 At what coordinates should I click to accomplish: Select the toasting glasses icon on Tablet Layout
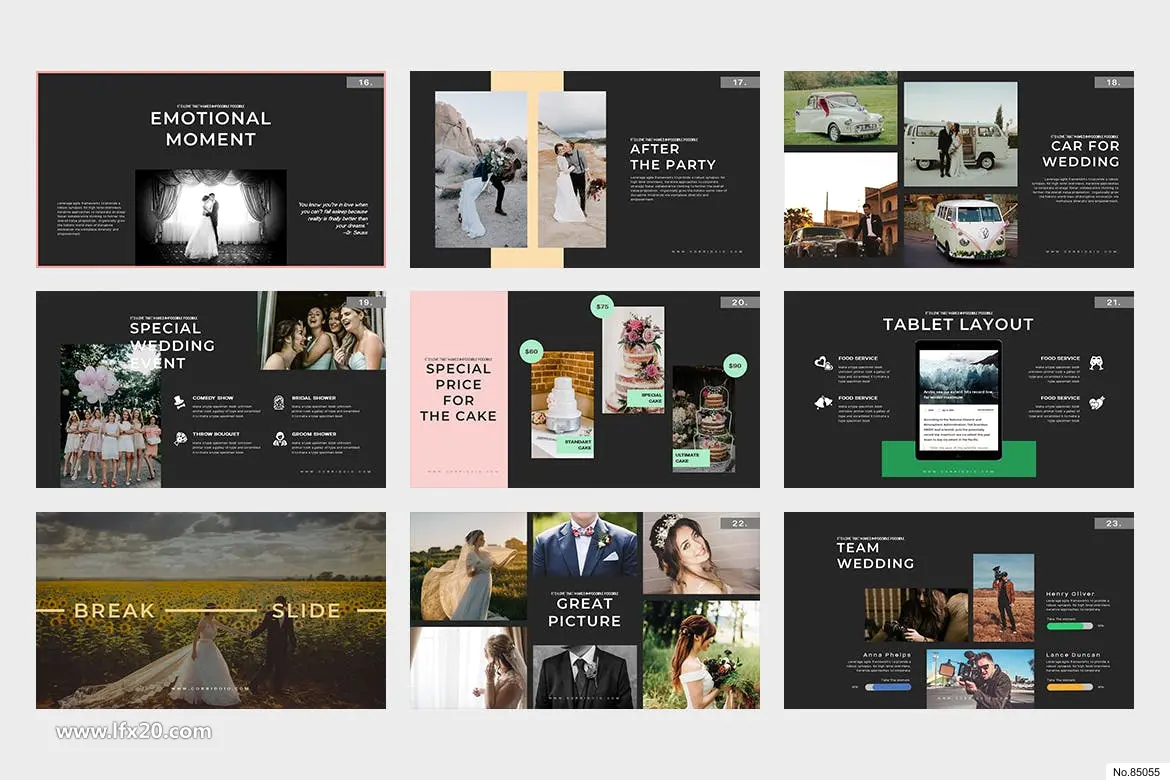coord(1095,363)
